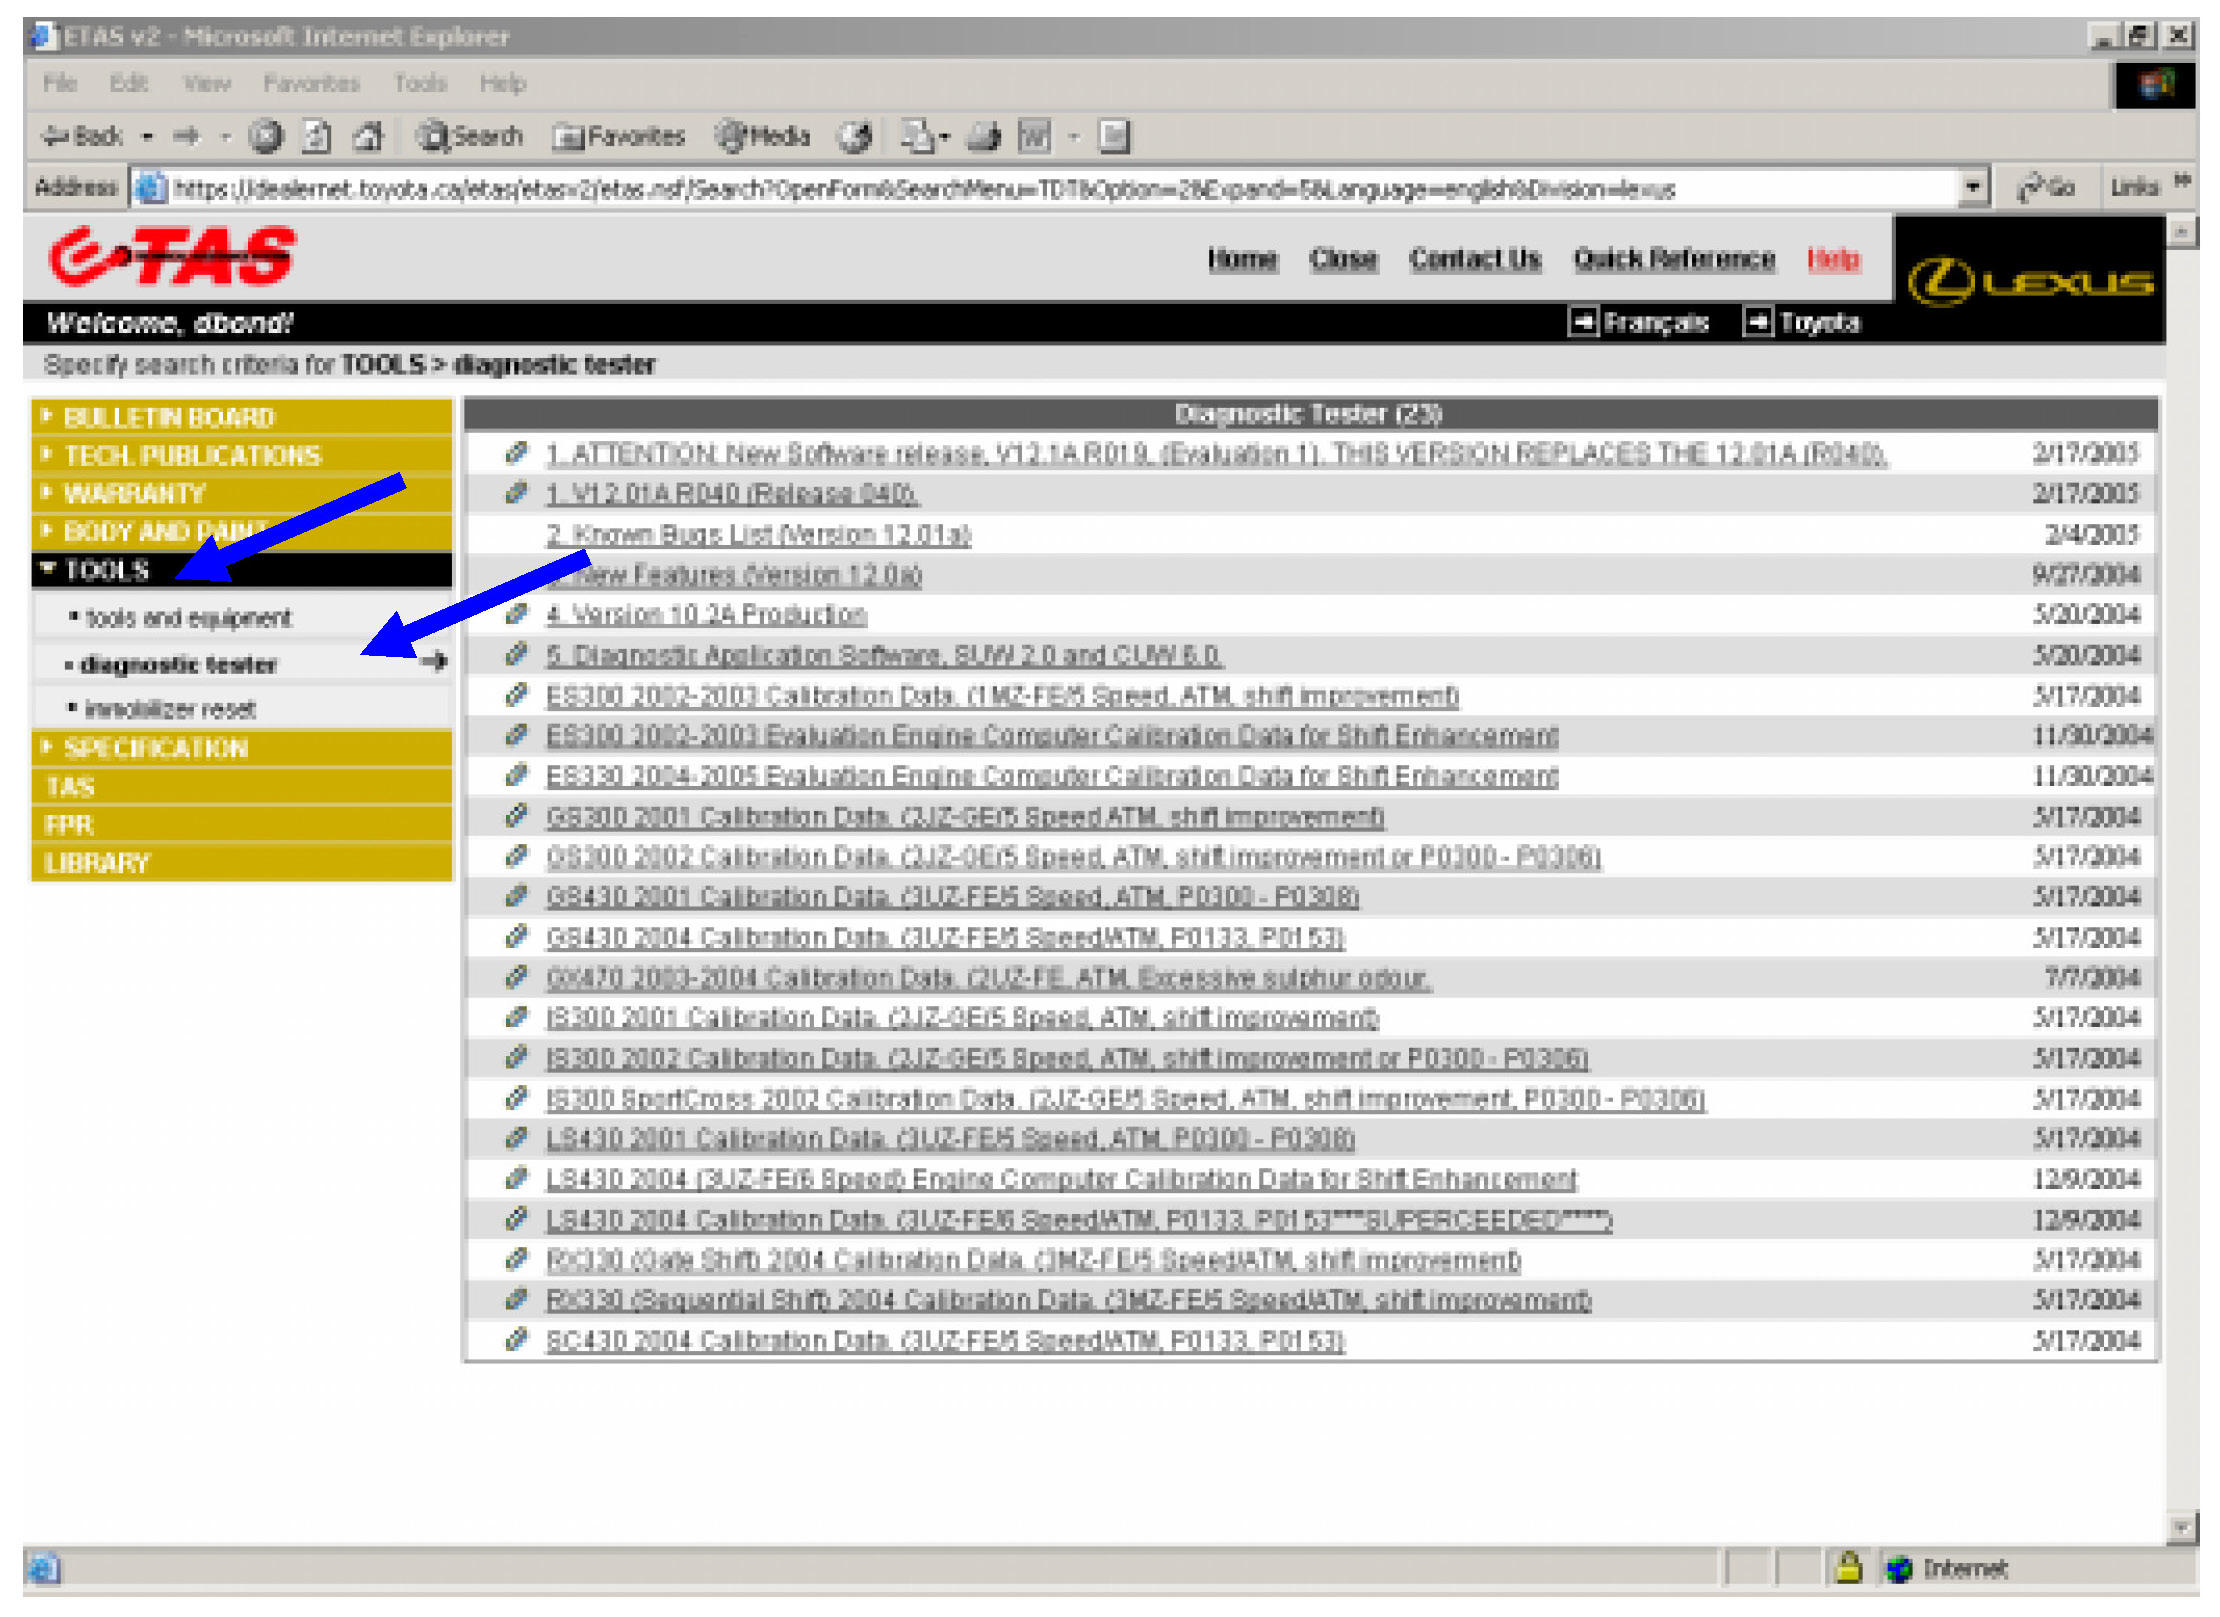Click the History toolbar icon
The image size is (2220, 1617).
[856, 136]
